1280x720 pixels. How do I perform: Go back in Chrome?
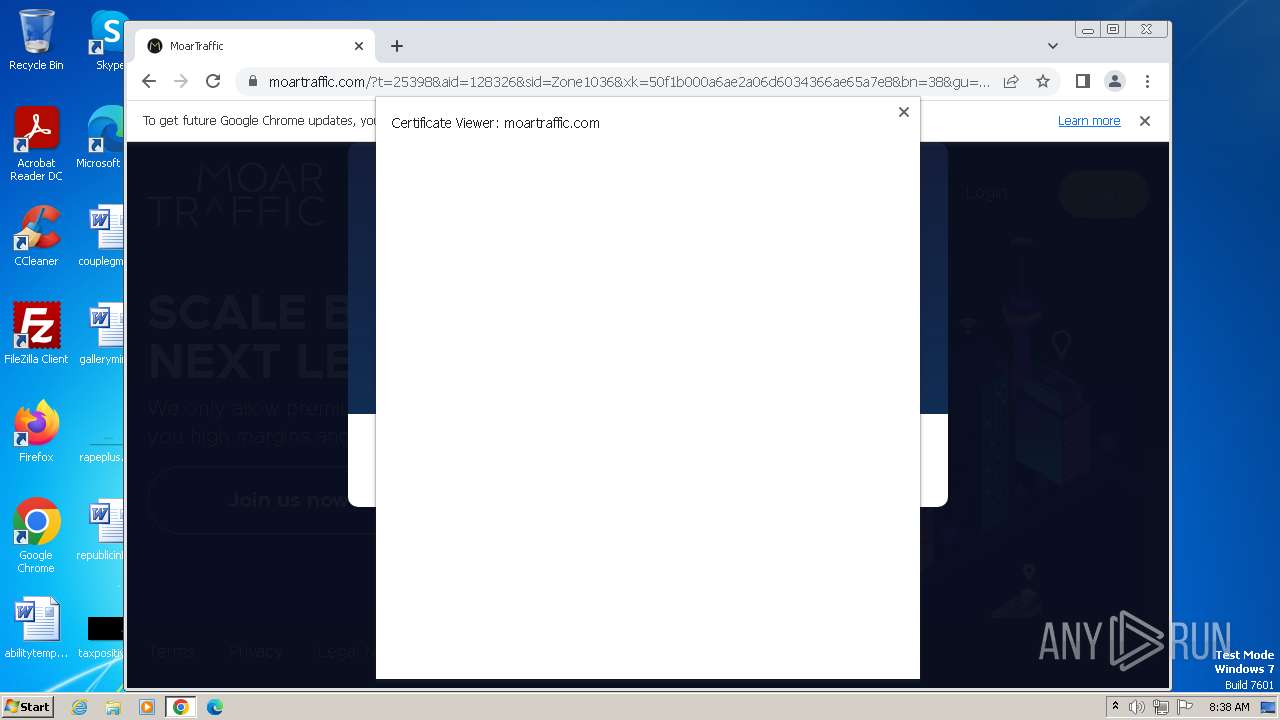tap(149, 81)
